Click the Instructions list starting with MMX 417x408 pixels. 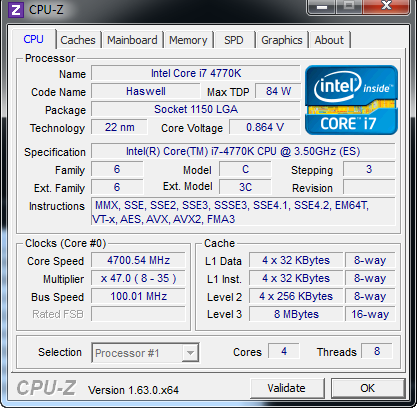(x=243, y=212)
